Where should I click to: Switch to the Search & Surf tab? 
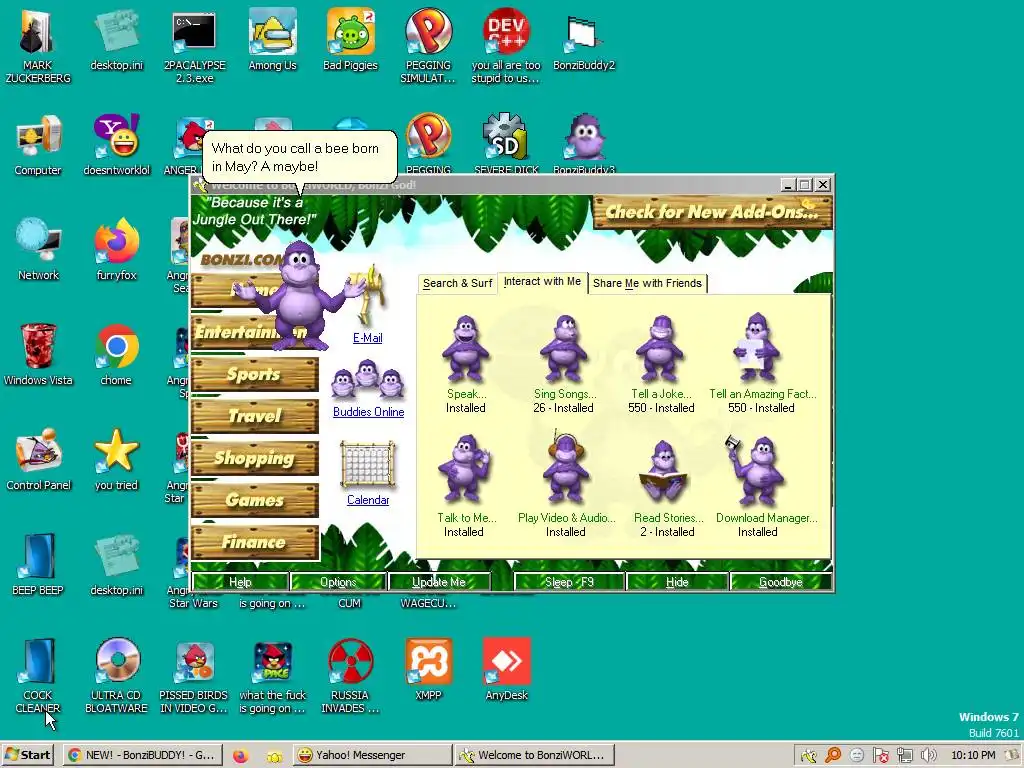[457, 283]
